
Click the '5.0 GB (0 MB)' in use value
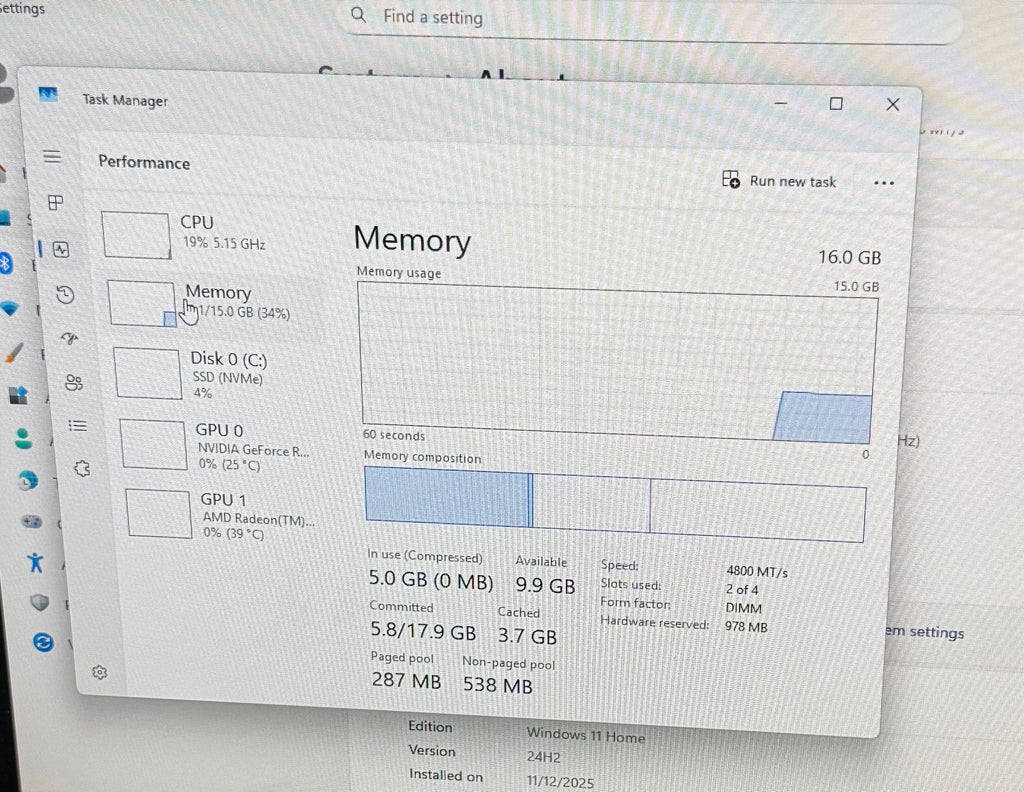(x=431, y=580)
